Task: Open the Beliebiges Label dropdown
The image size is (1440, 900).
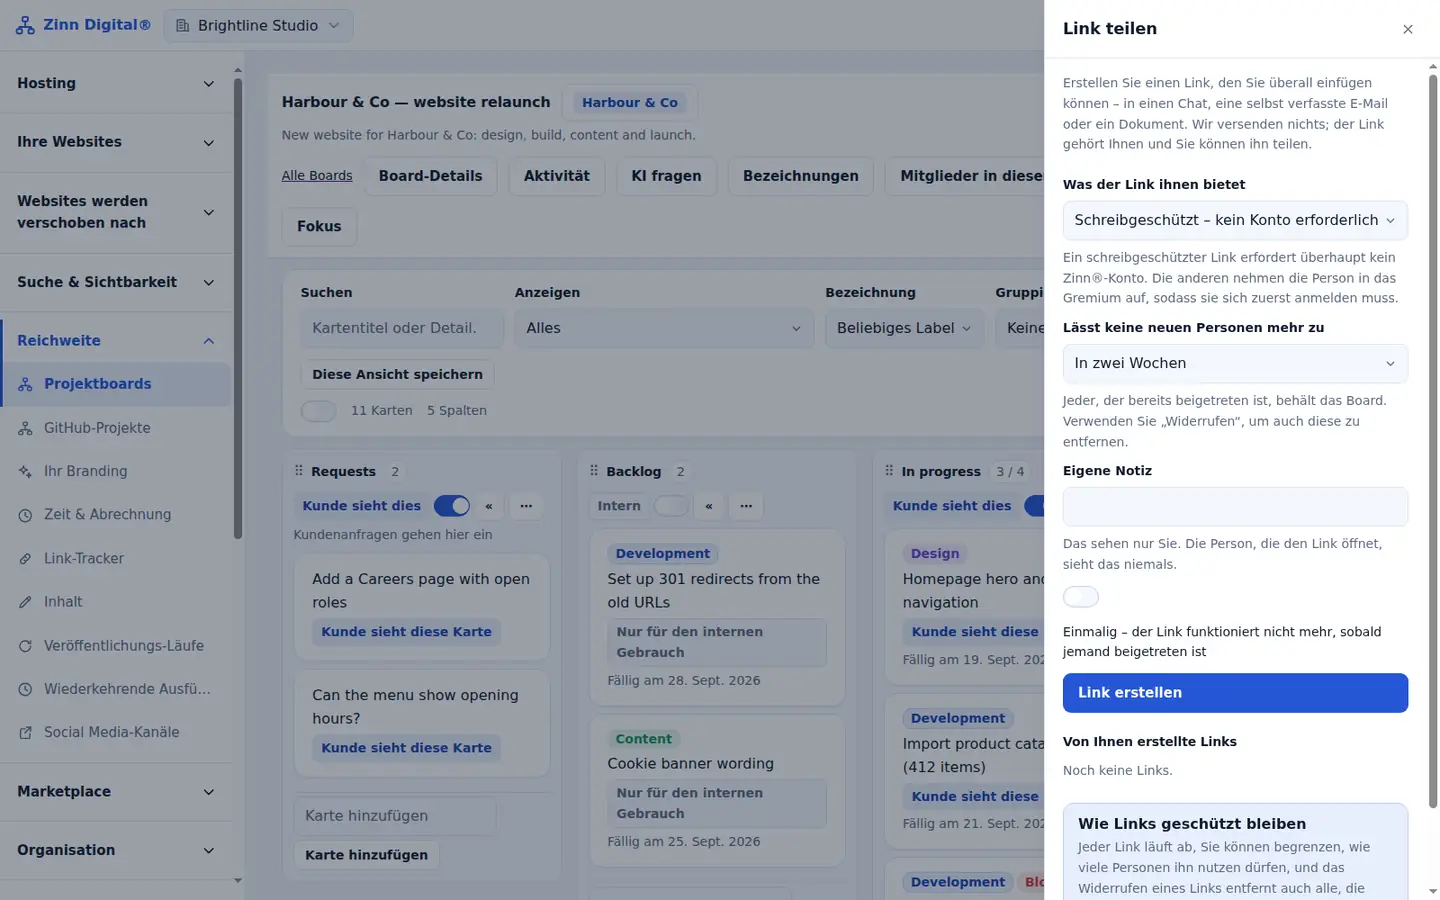Action: (x=904, y=328)
